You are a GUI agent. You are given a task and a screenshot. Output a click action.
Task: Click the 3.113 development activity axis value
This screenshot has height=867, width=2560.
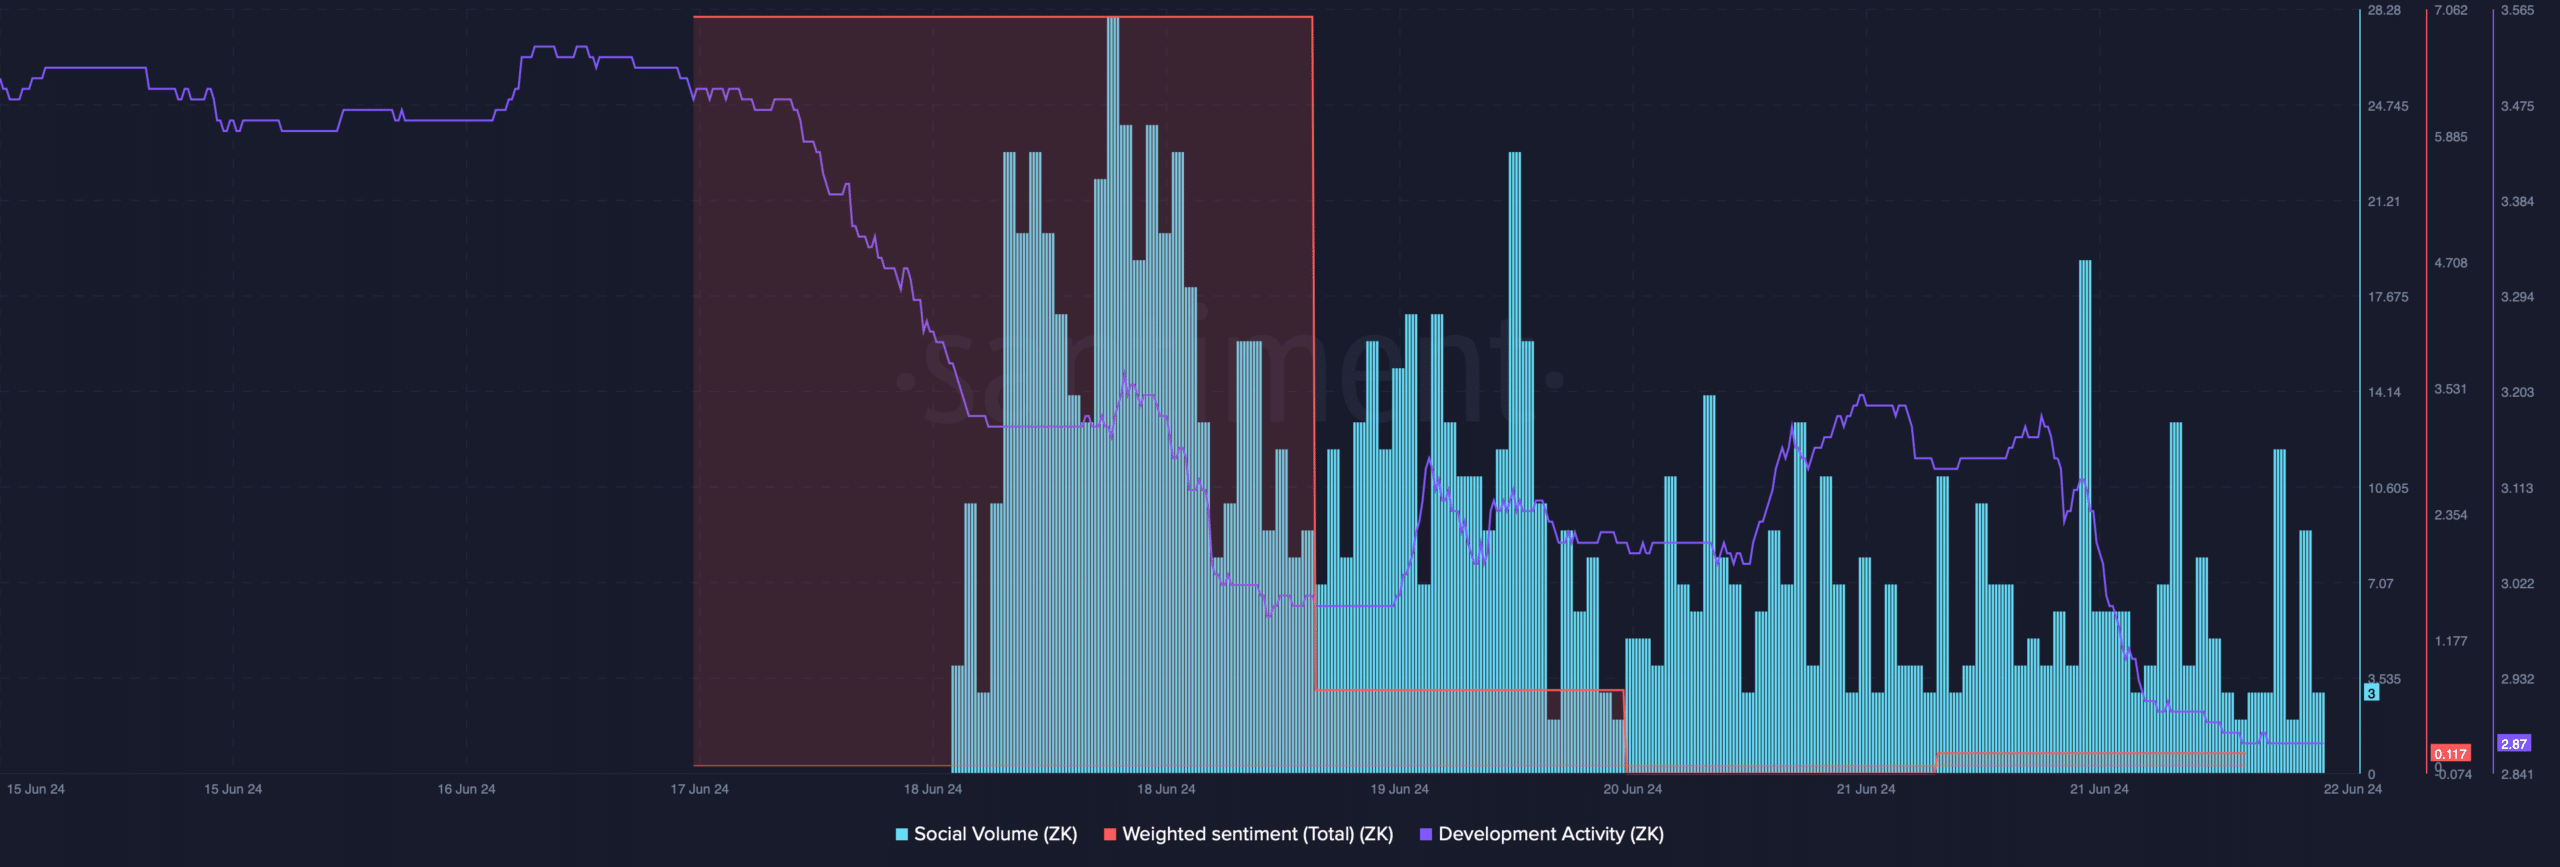[2518, 488]
